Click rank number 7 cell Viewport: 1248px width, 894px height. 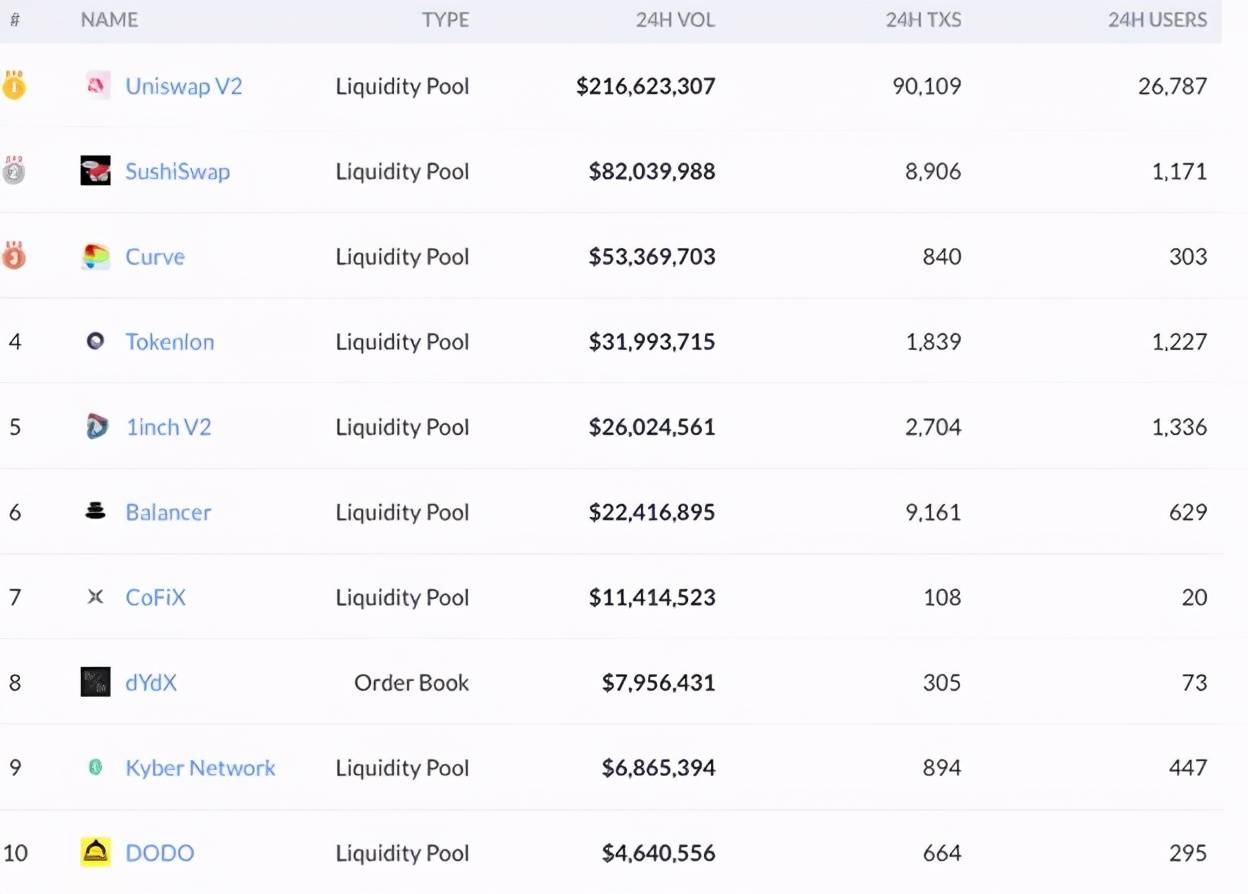click(15, 597)
